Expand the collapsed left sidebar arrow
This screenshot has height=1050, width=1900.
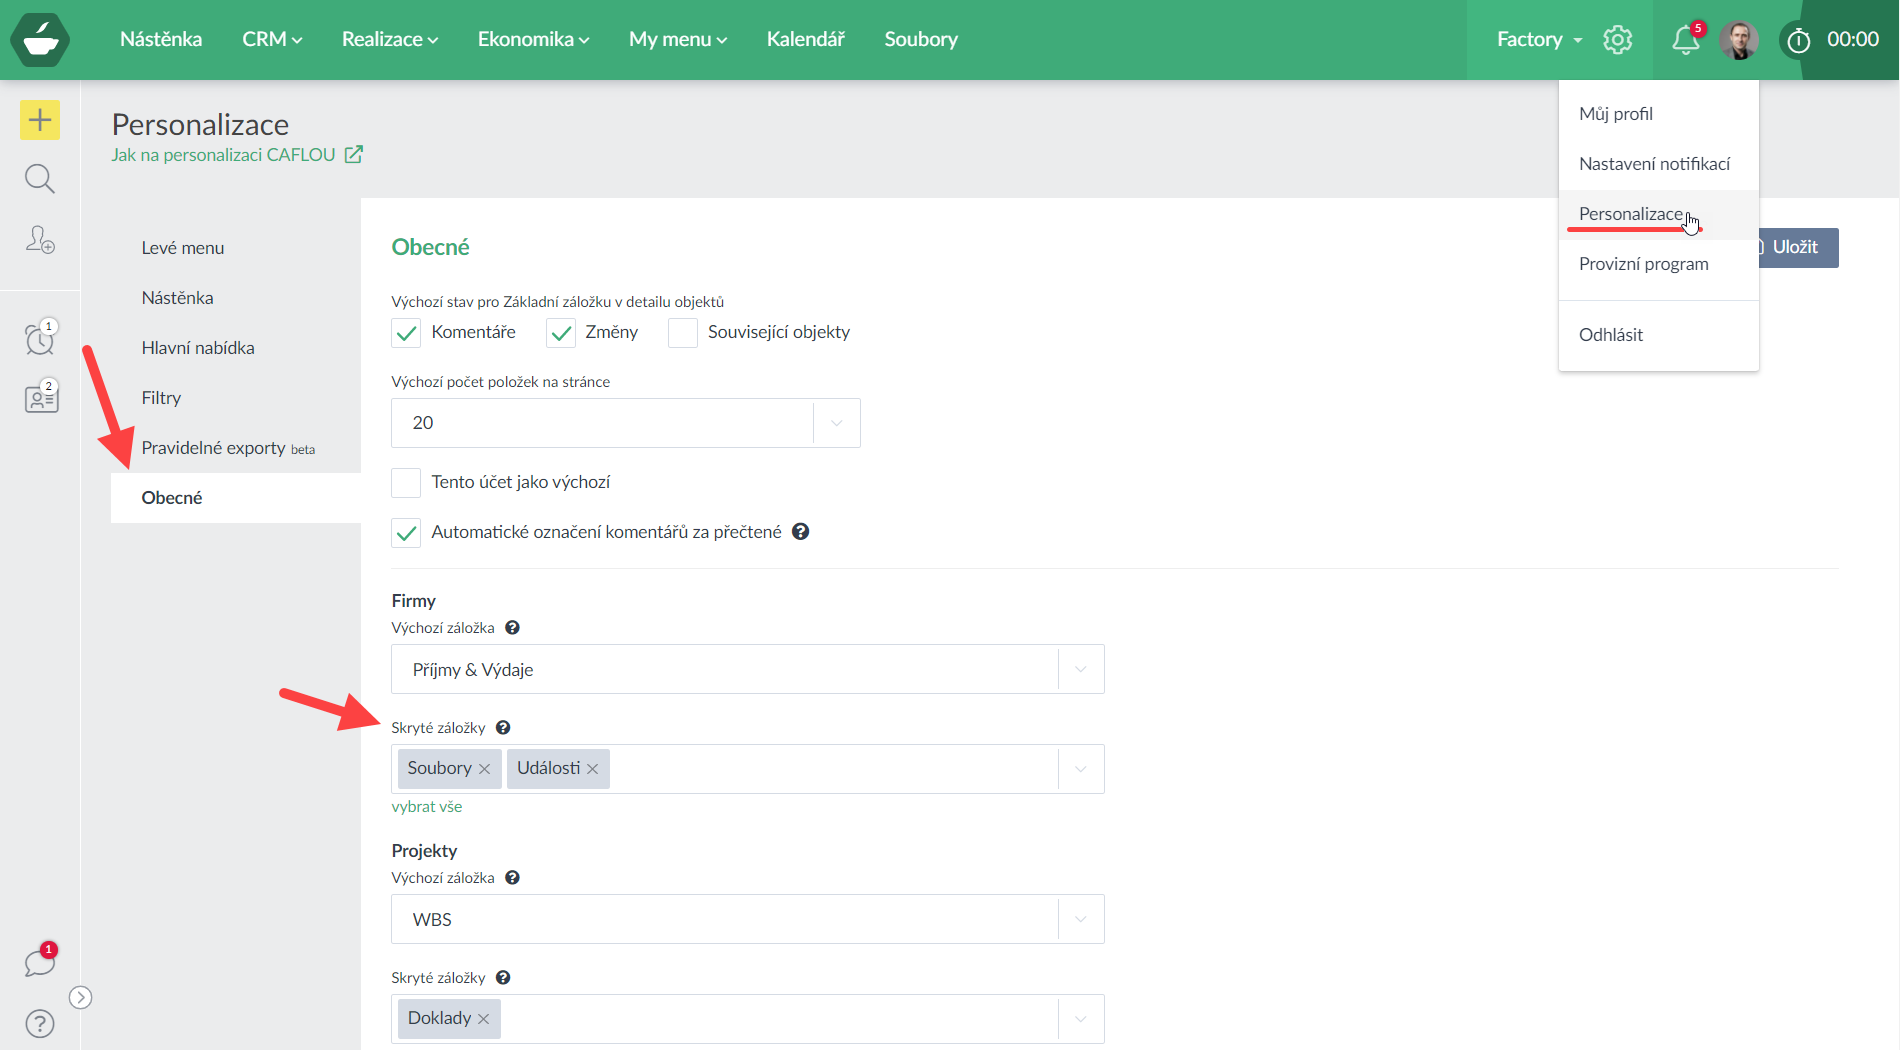click(81, 997)
